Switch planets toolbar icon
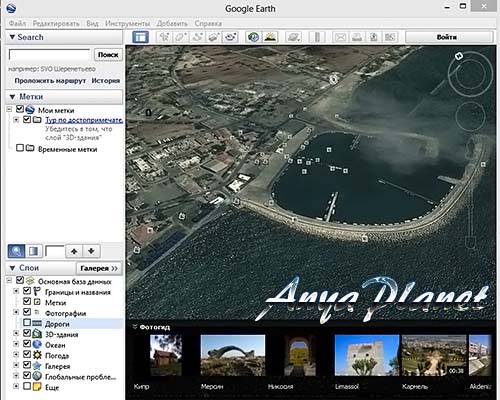Screen dimensions: 500x400 tap(293, 37)
